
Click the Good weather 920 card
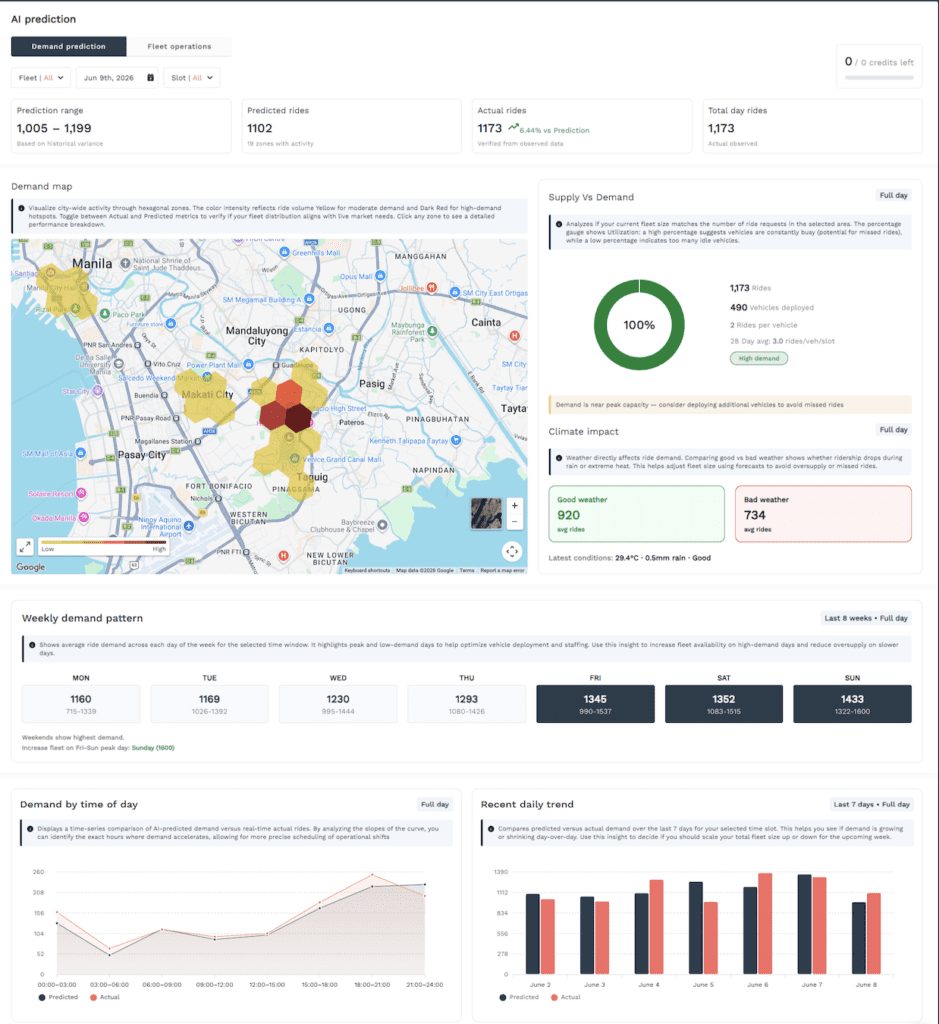pyautogui.click(x=637, y=514)
